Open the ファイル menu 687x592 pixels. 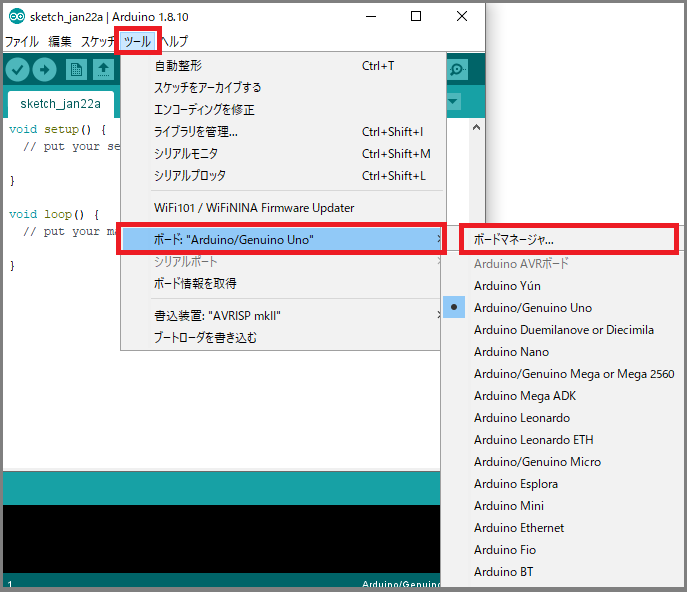(21, 42)
